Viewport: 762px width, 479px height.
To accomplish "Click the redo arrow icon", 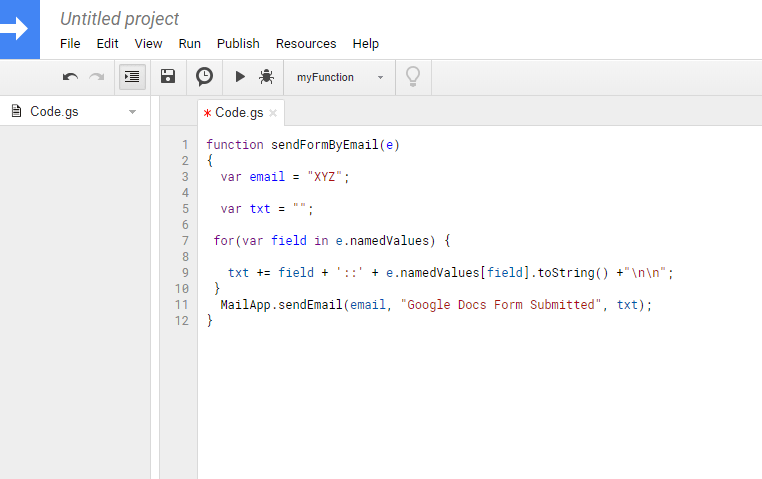I will pyautogui.click(x=97, y=77).
